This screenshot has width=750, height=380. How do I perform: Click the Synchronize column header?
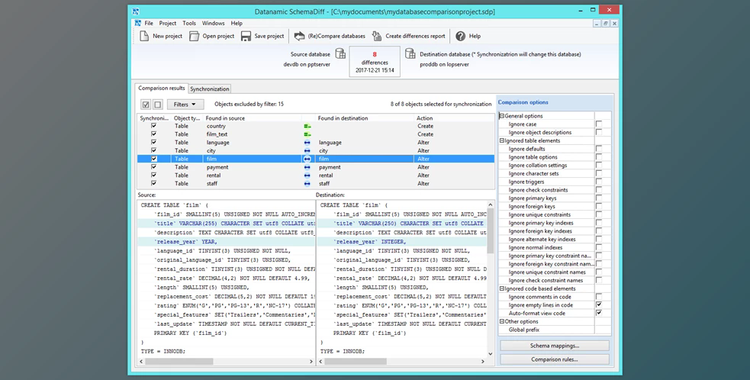(154, 118)
